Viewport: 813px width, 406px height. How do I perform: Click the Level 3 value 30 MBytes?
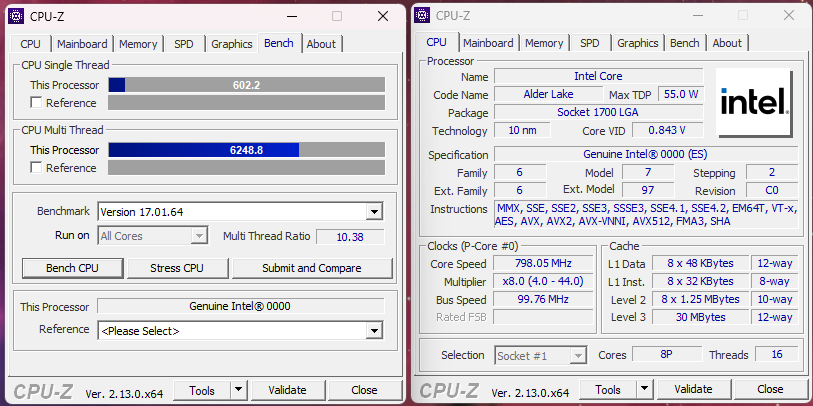pyautogui.click(x=700, y=317)
